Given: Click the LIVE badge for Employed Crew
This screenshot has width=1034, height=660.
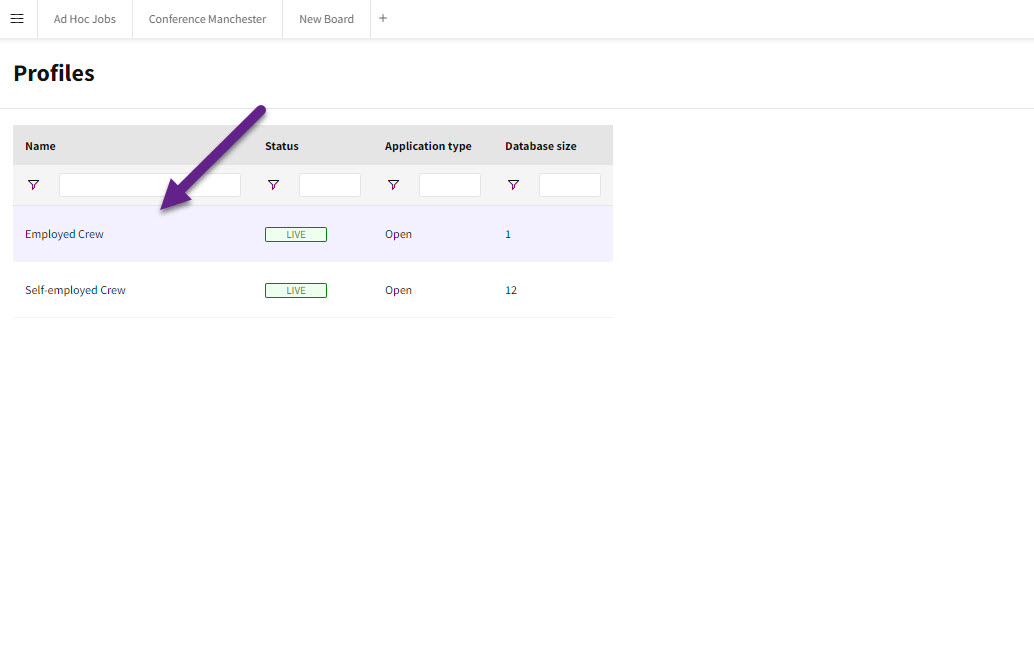Looking at the screenshot, I should coord(296,234).
